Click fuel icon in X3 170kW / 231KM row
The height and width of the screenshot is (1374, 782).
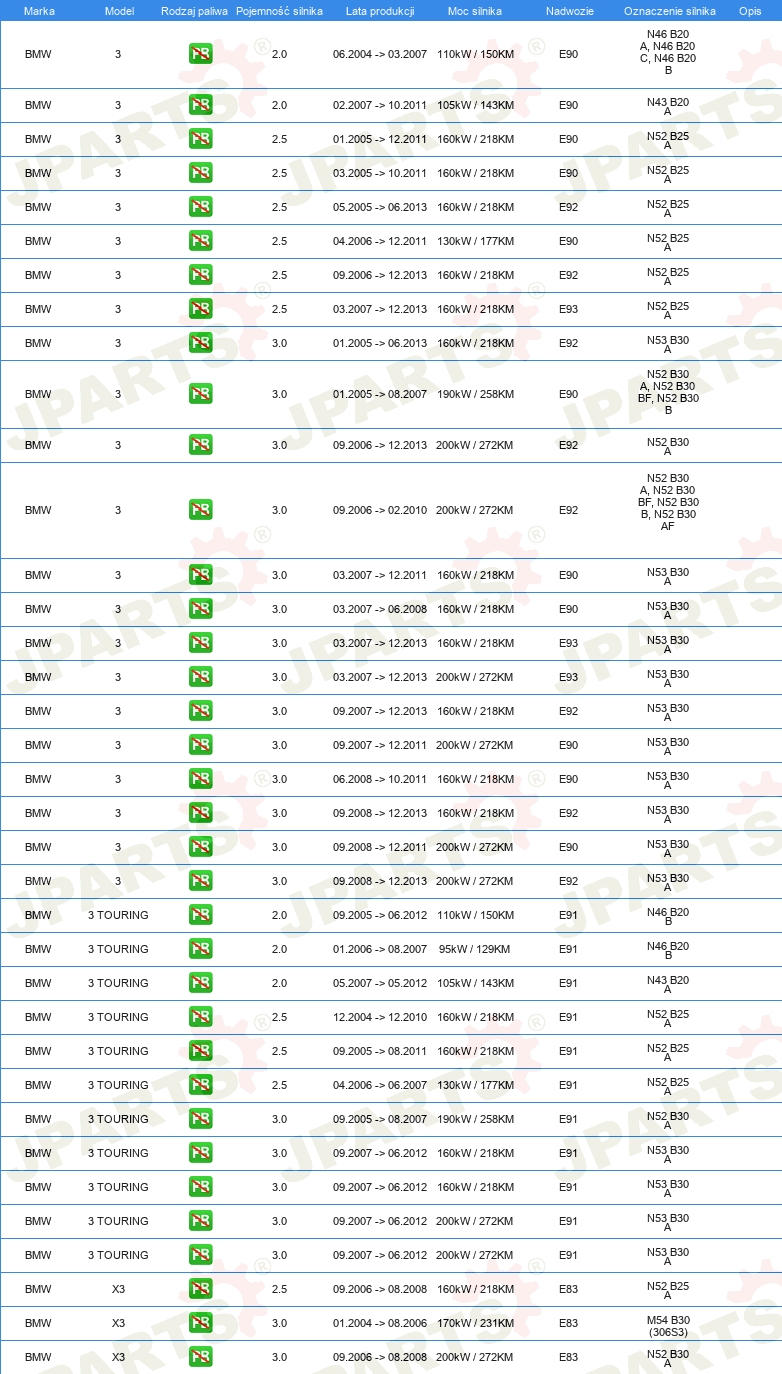coord(200,1323)
